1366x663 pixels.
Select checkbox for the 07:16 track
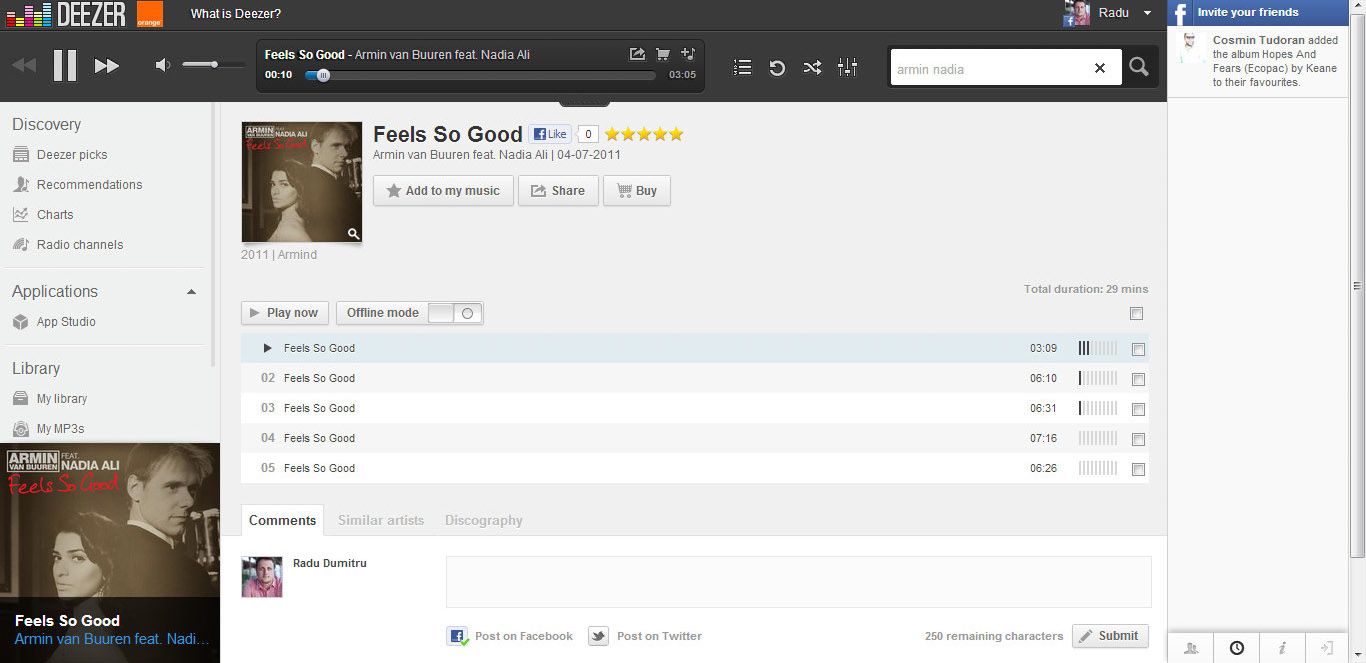pos(1138,439)
